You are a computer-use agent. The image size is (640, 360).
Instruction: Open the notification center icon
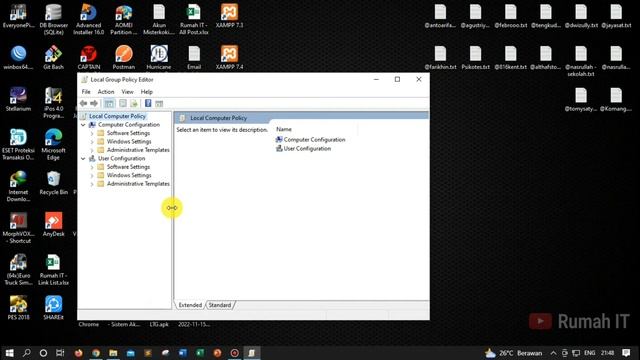coord(627,353)
